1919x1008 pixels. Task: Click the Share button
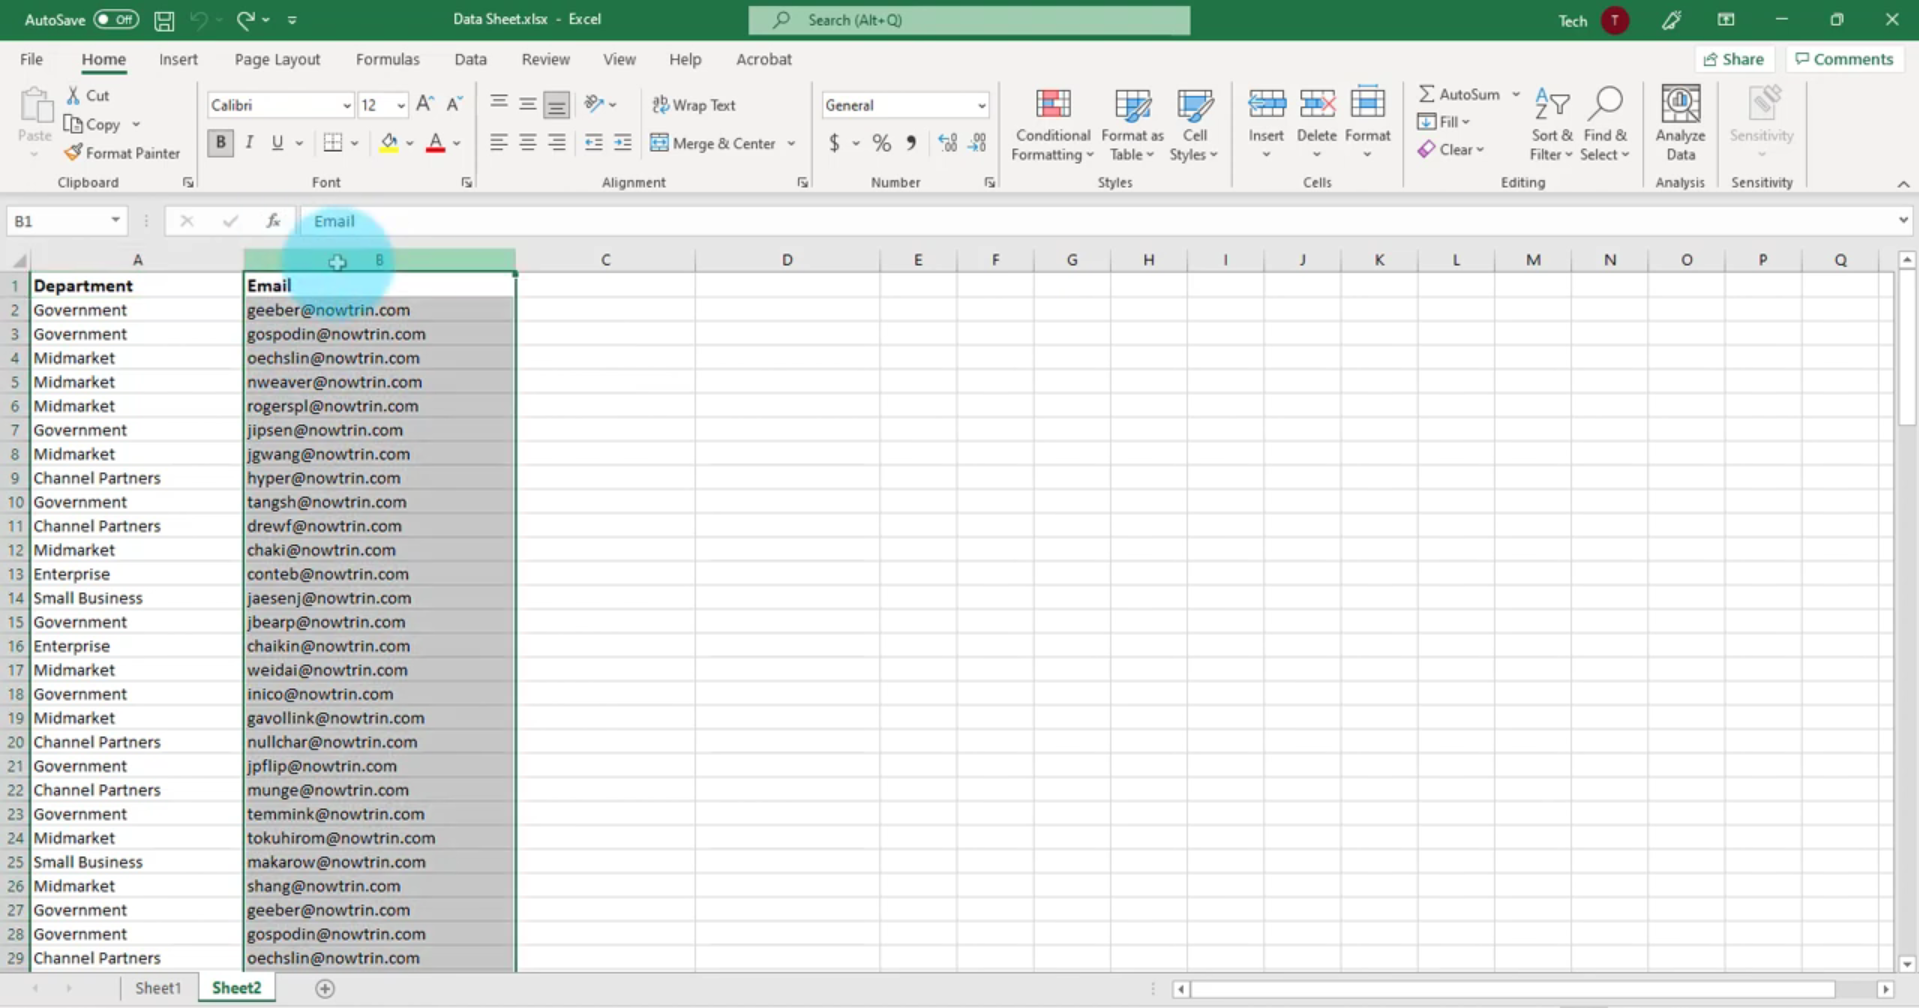[x=1734, y=59]
